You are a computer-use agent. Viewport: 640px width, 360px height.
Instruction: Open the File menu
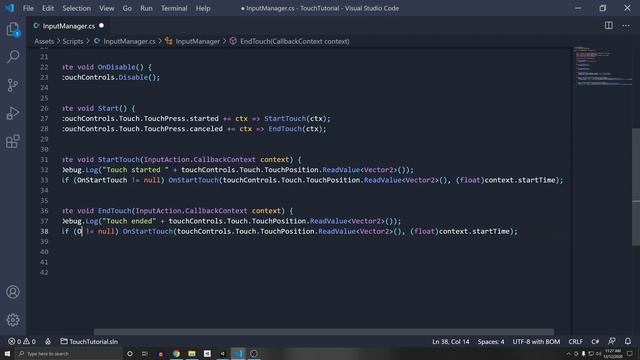28,8
